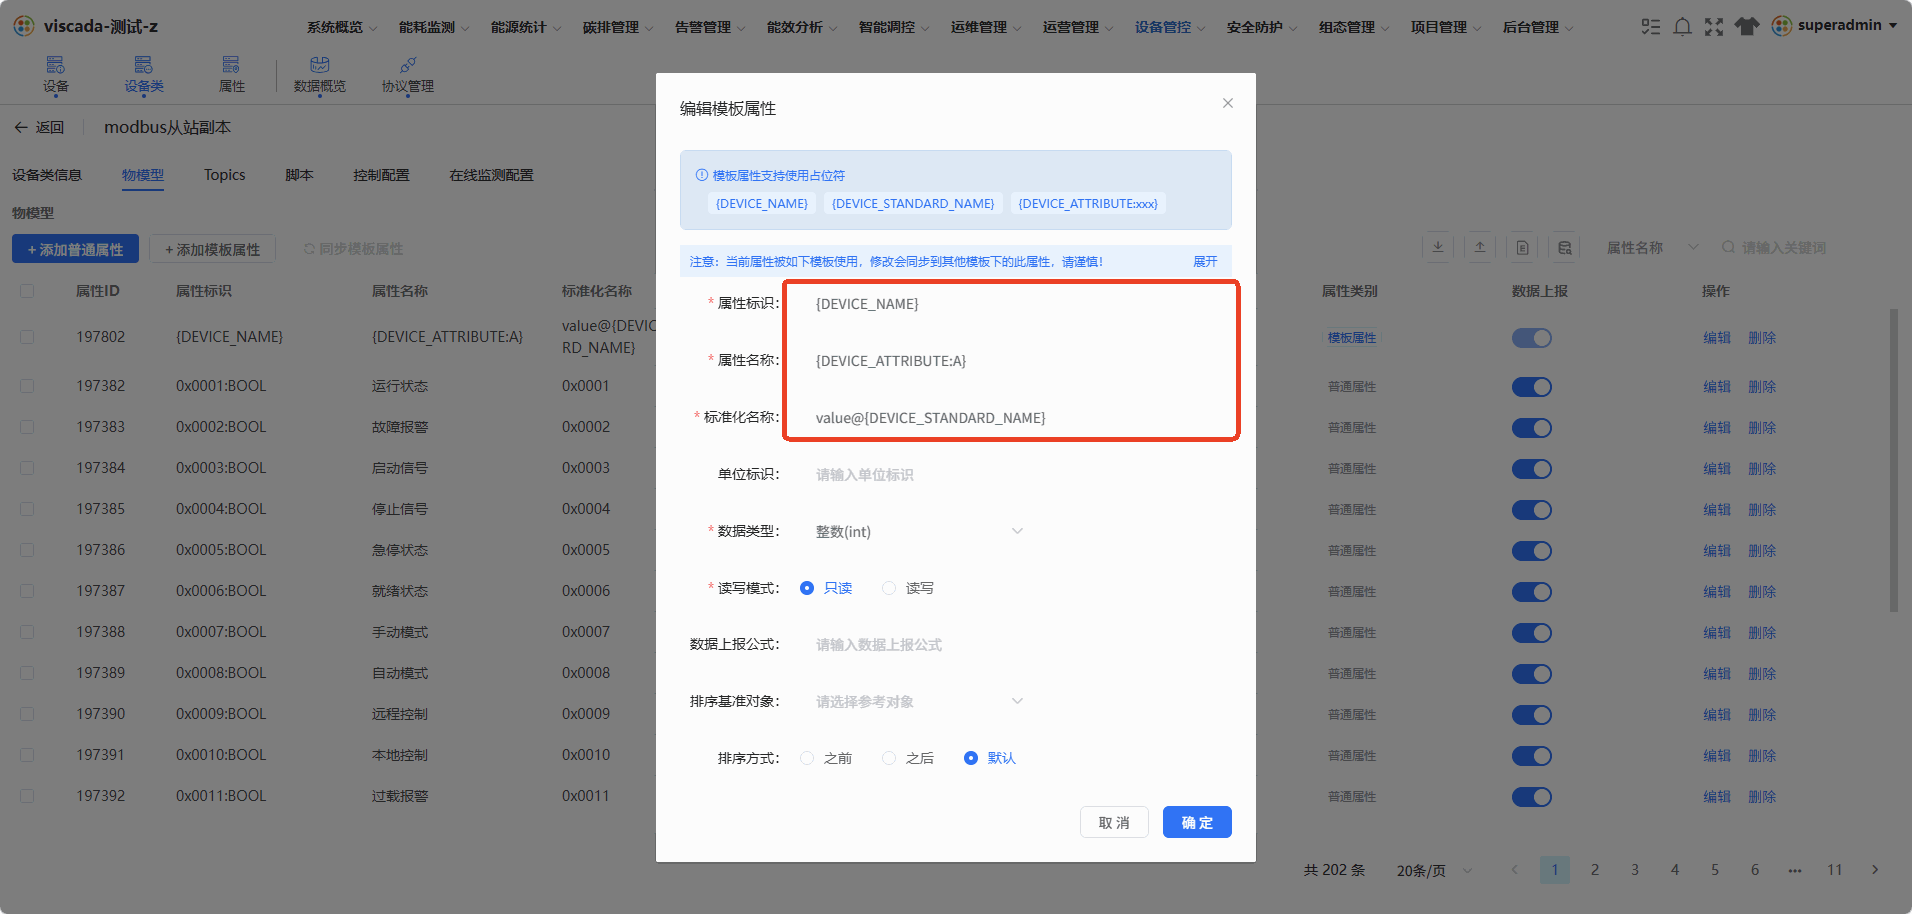
Task: Click the 确定 button
Action: click(x=1197, y=822)
